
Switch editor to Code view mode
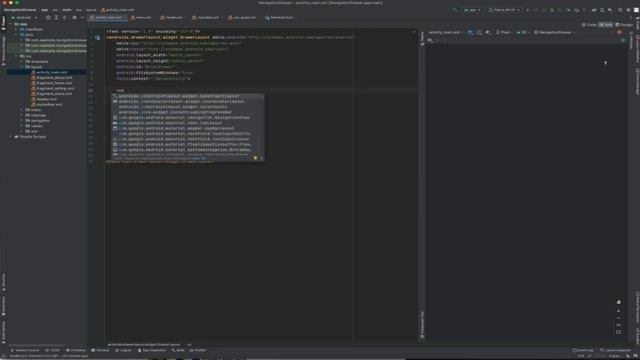click(589, 25)
